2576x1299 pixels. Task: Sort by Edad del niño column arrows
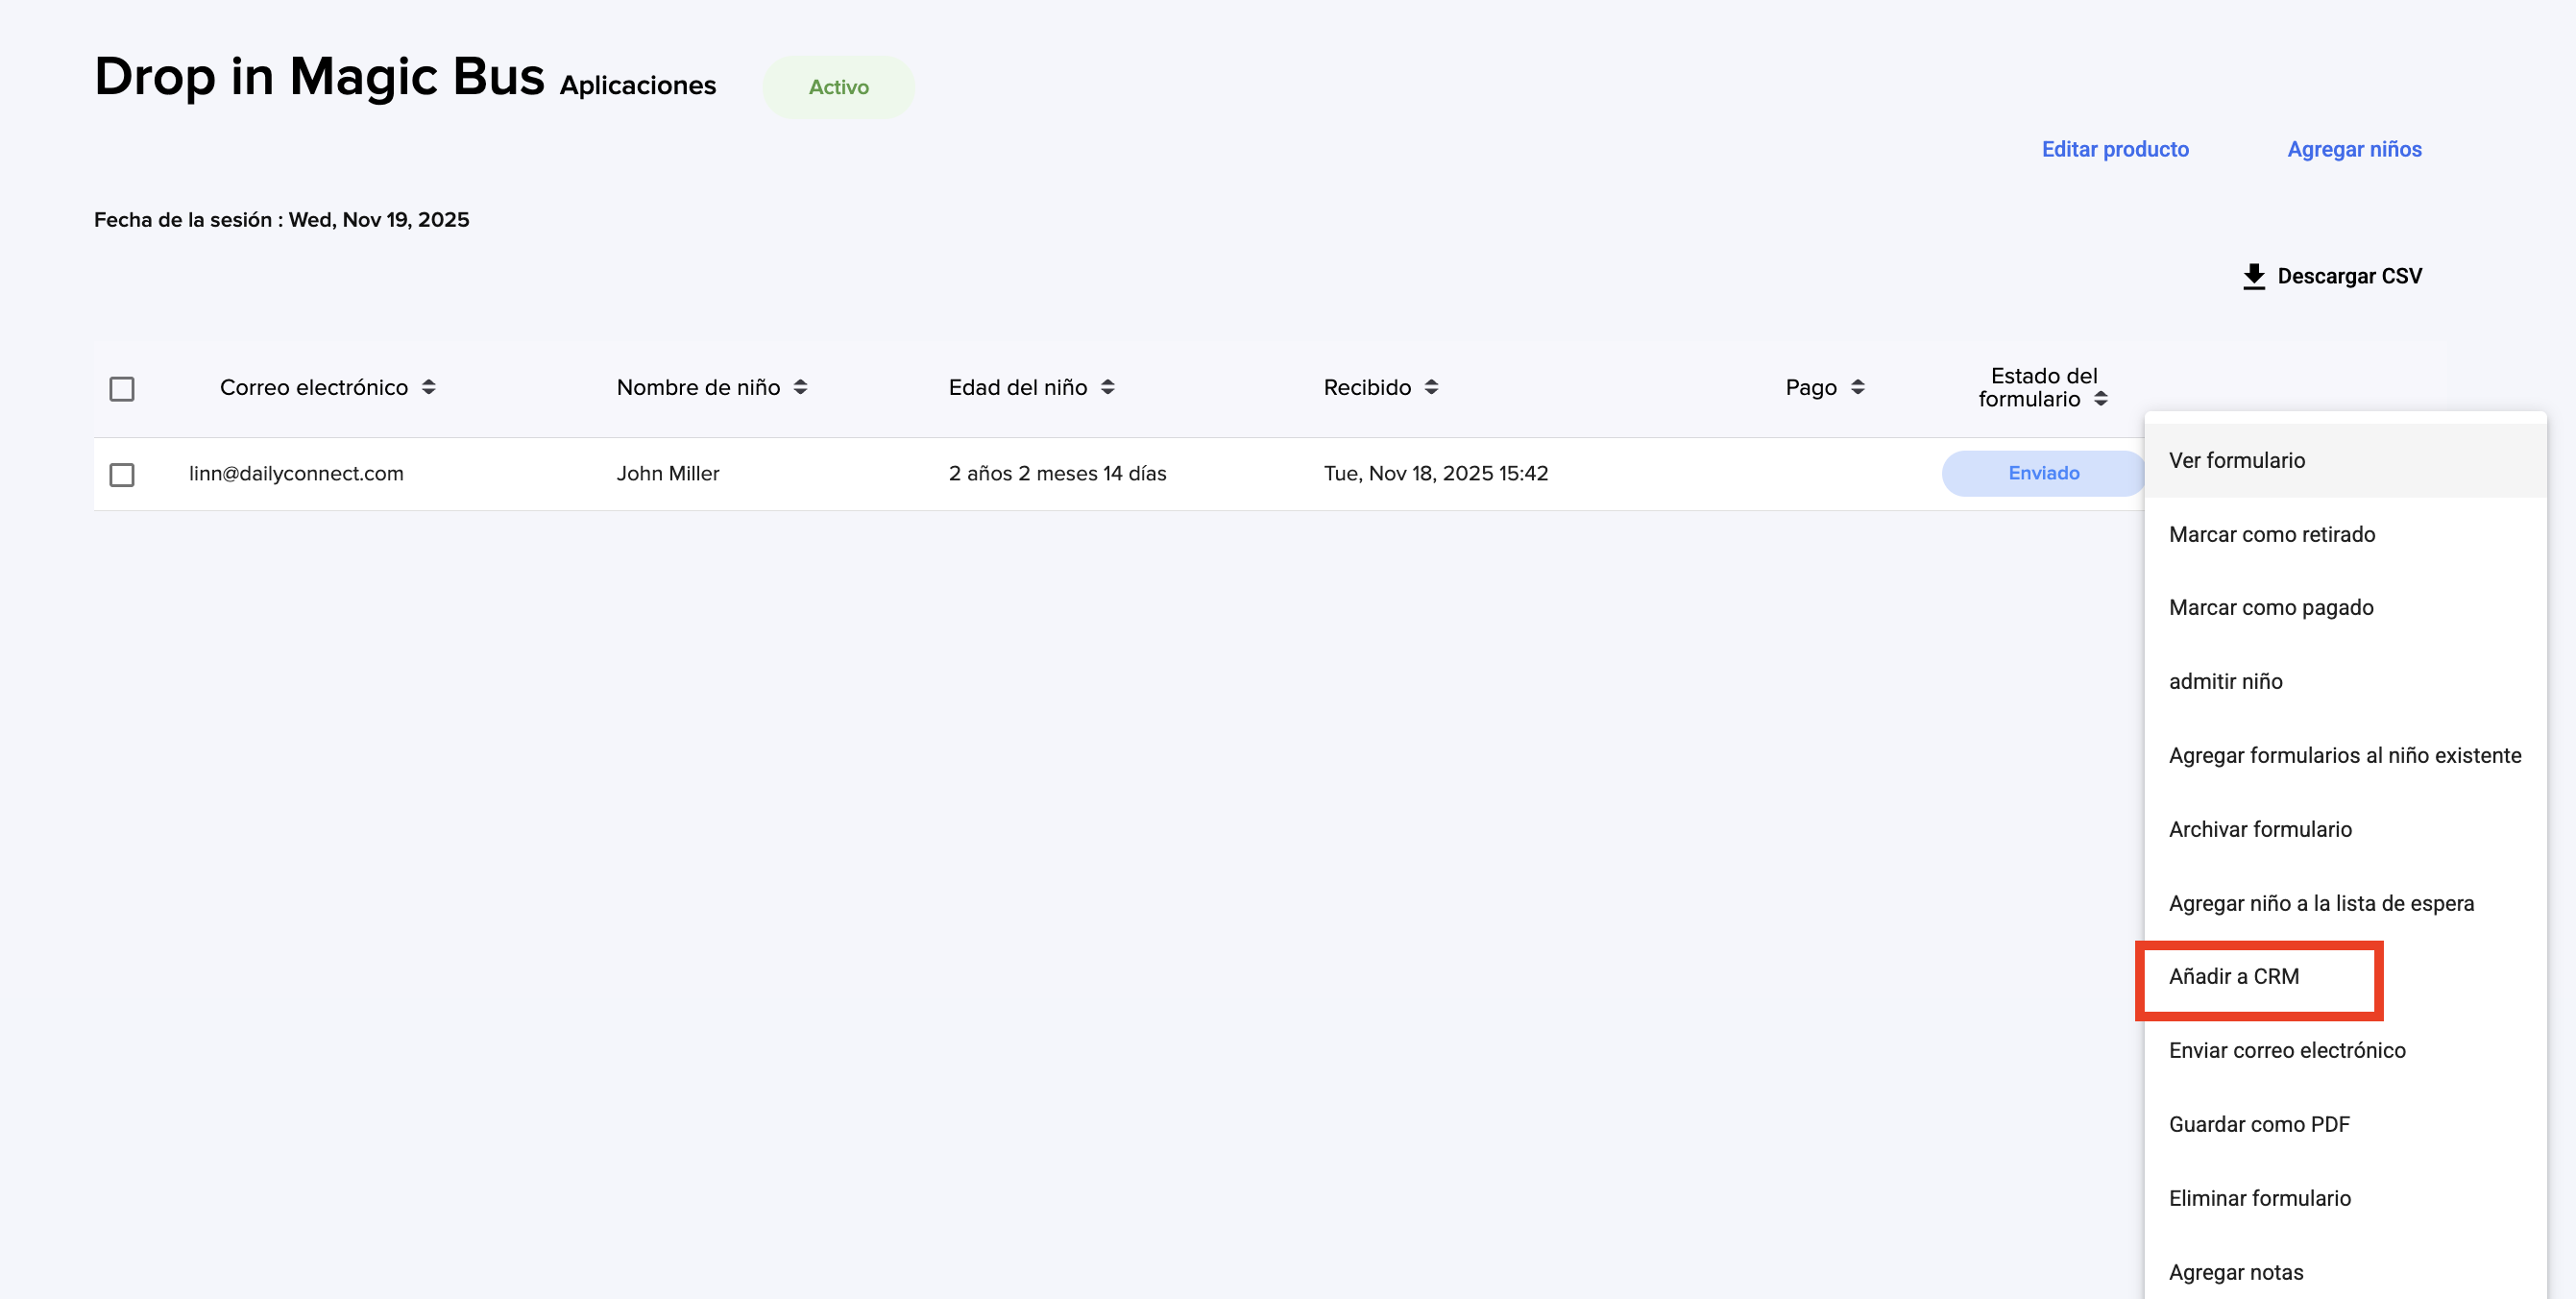1107,387
